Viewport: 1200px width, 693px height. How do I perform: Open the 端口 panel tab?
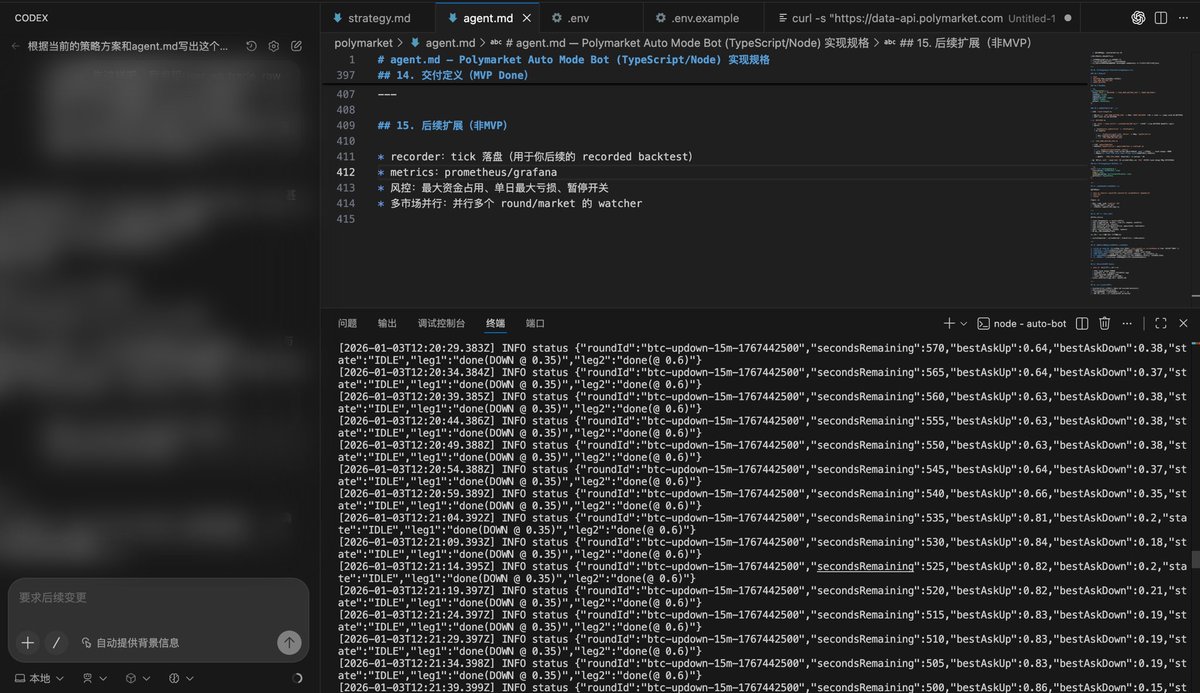coord(535,323)
